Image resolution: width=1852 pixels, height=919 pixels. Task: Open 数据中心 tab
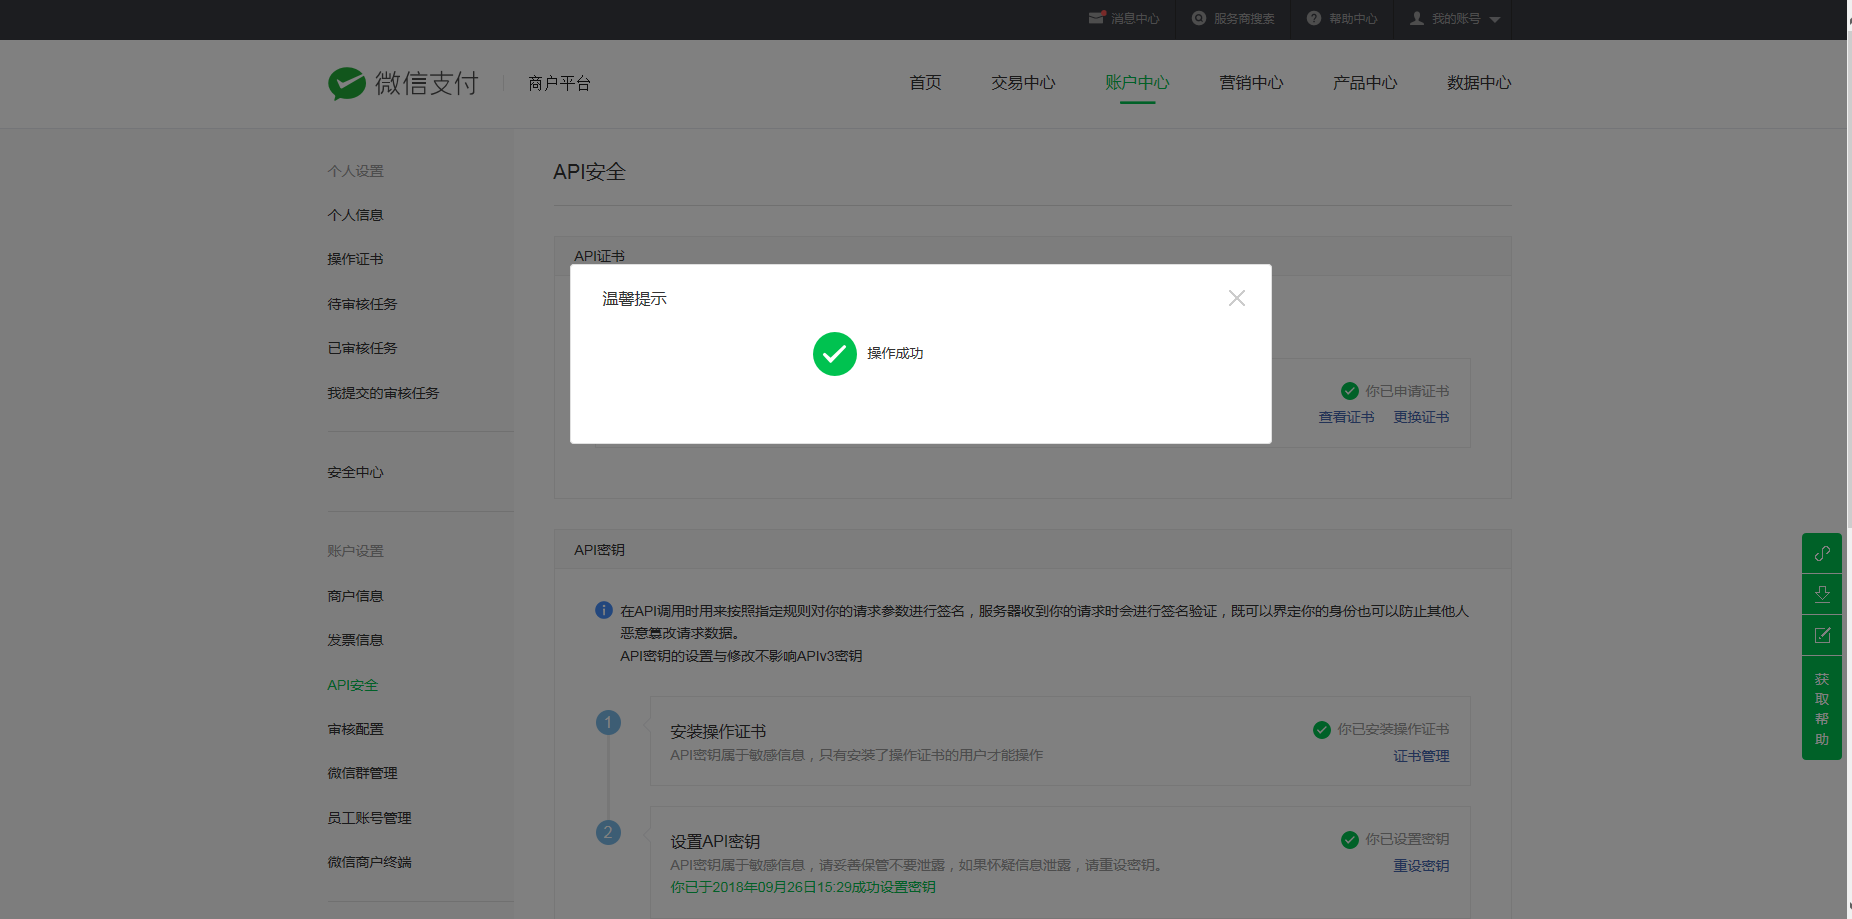[1479, 83]
